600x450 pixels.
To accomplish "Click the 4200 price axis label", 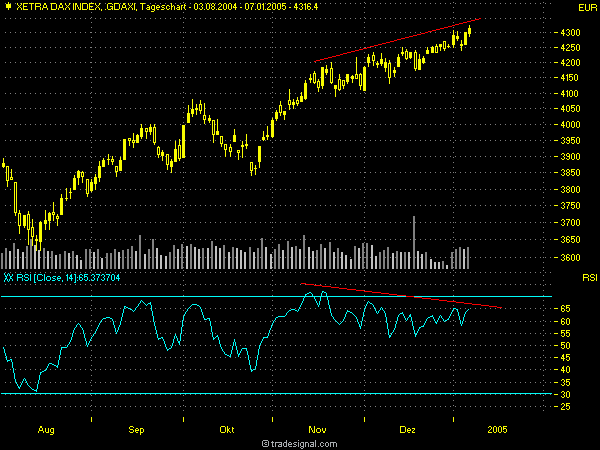I will coord(570,63).
